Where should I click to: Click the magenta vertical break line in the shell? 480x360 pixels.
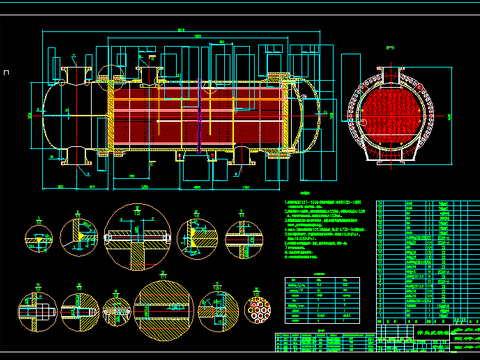199,116
